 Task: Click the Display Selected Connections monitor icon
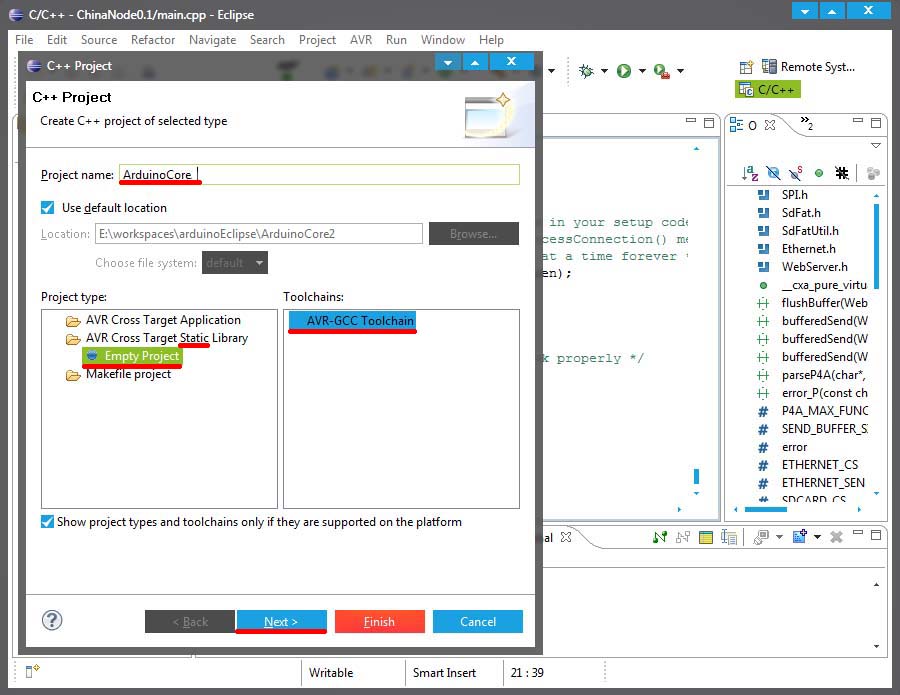click(761, 537)
